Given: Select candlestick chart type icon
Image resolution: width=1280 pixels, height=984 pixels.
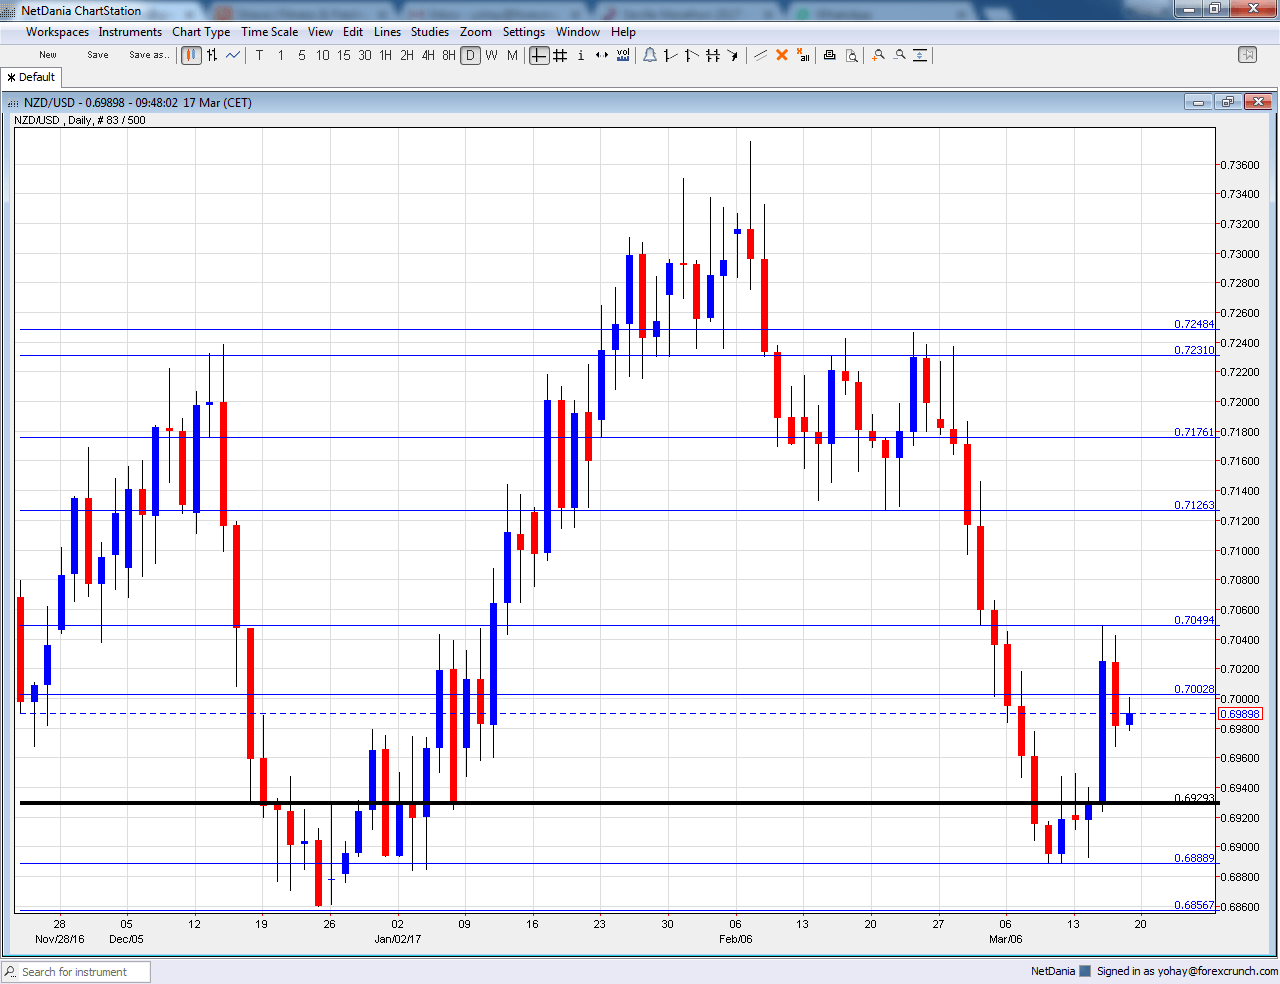Looking at the screenshot, I should click(x=191, y=55).
